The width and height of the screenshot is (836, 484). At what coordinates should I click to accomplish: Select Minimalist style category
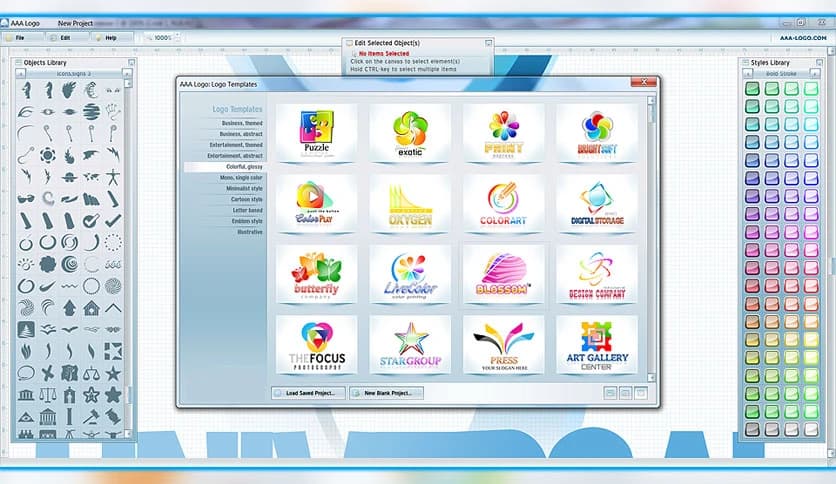click(244, 189)
